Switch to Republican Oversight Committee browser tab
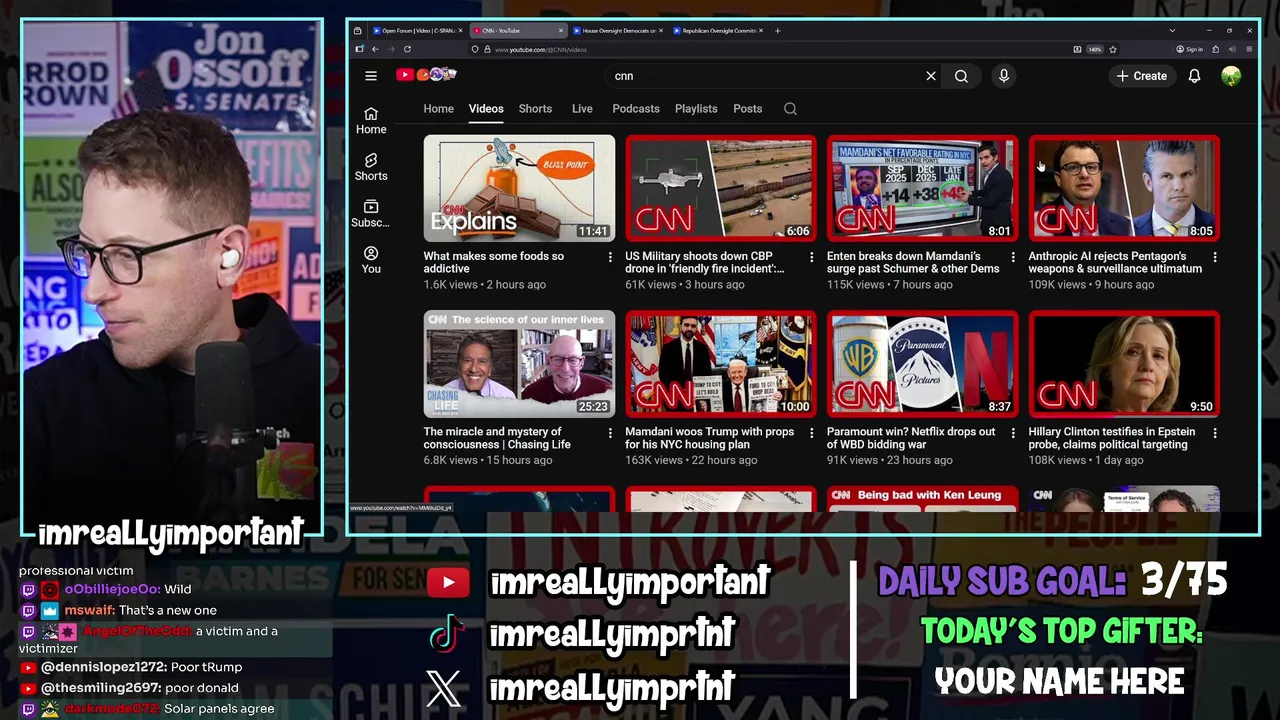This screenshot has height=720, width=1280. (x=716, y=31)
